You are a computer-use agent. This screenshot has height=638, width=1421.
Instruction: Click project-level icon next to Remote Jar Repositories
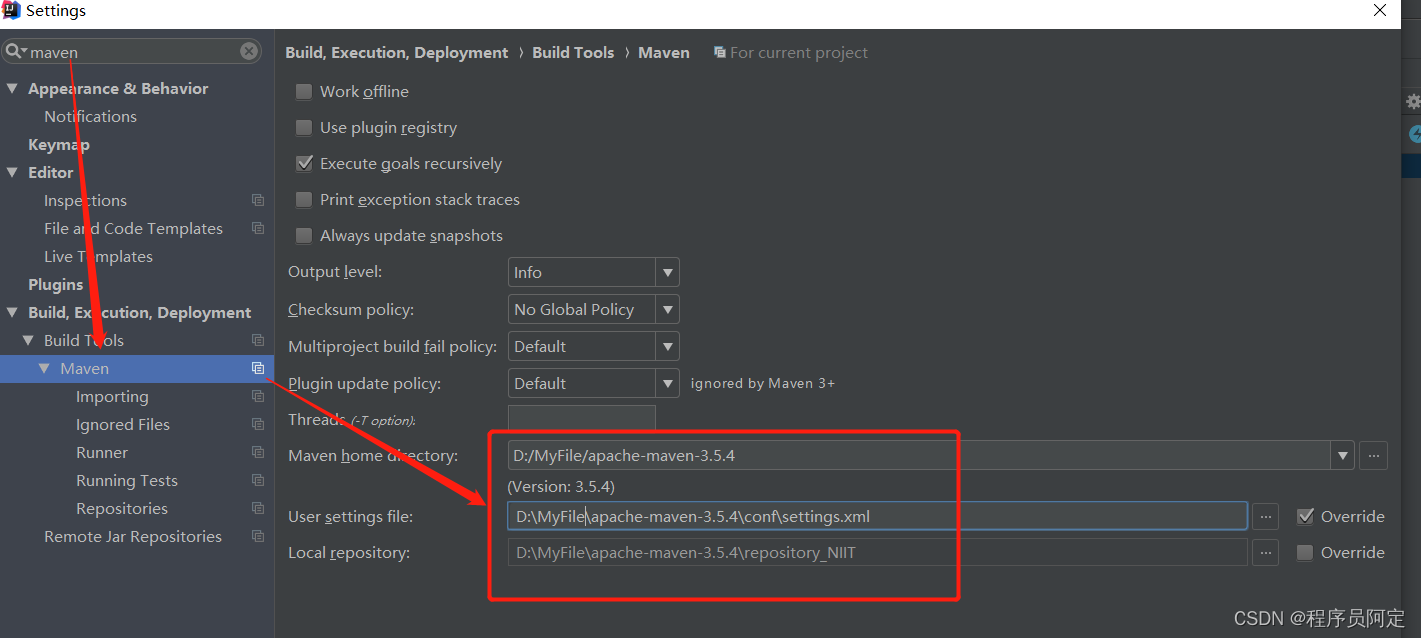click(x=258, y=536)
